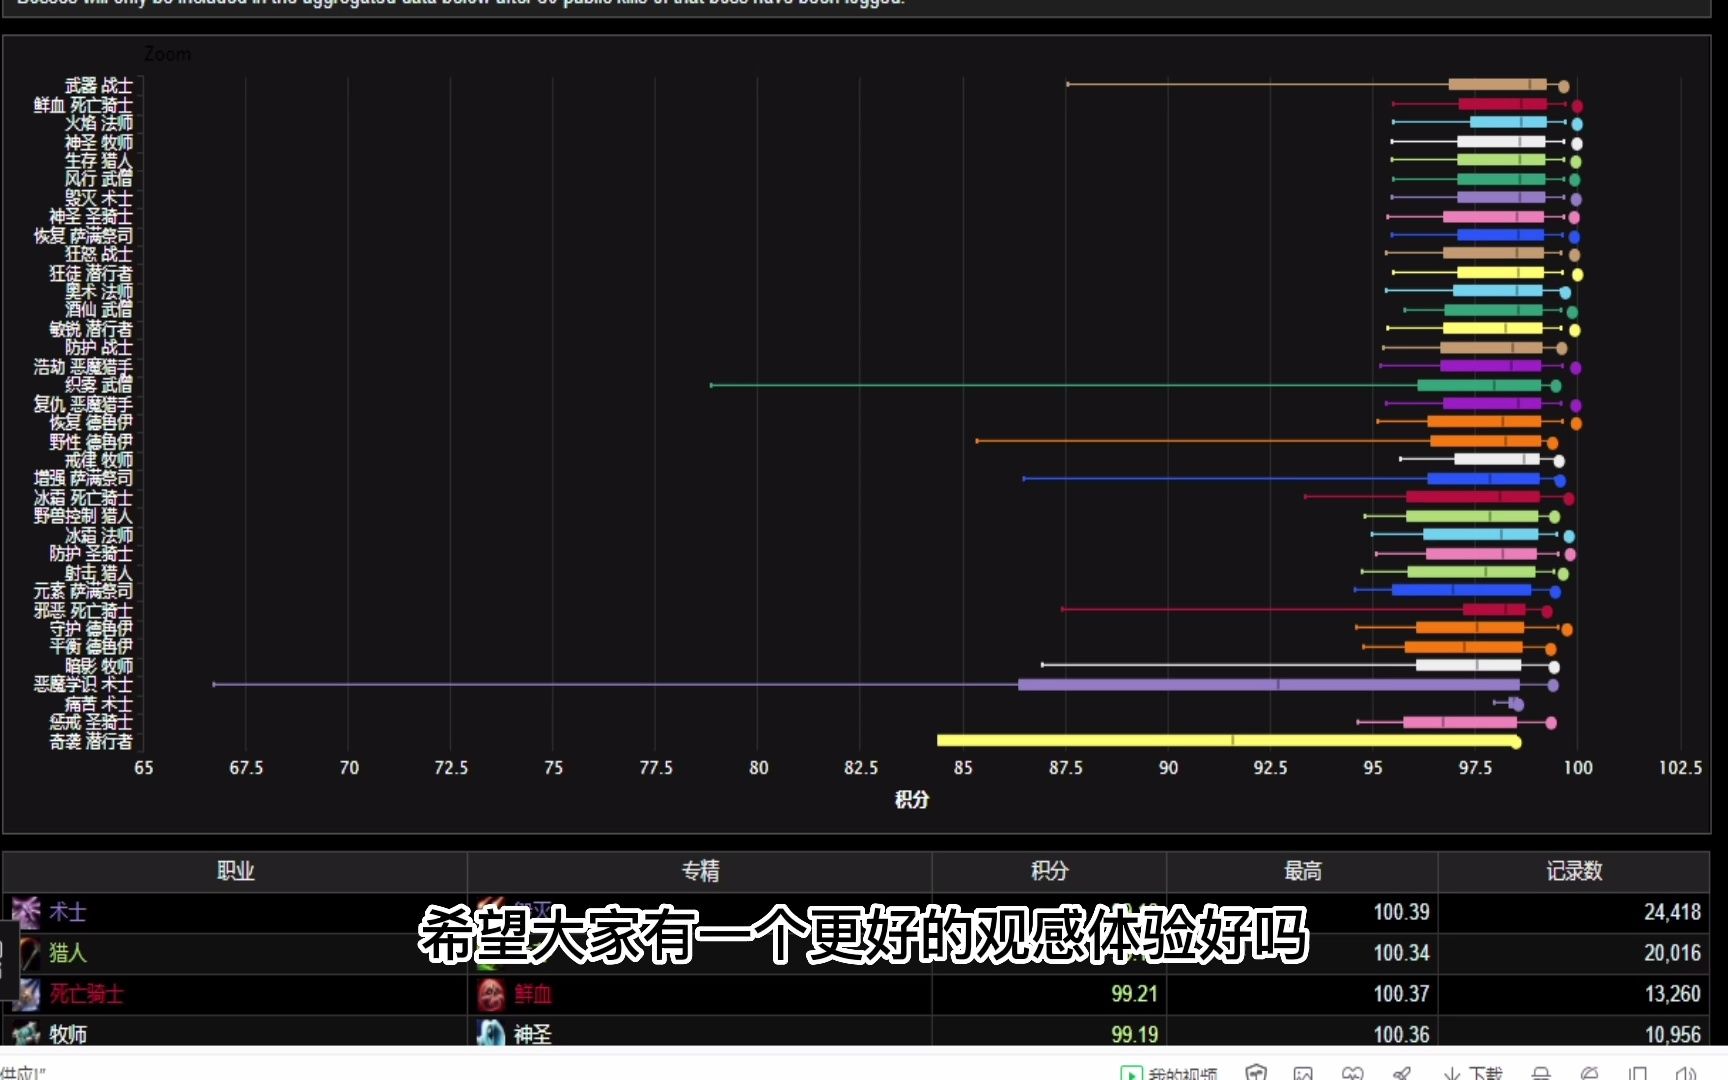Click the mini-player window icon
The height and width of the screenshot is (1080, 1728).
pyautogui.click(x=1638, y=1073)
